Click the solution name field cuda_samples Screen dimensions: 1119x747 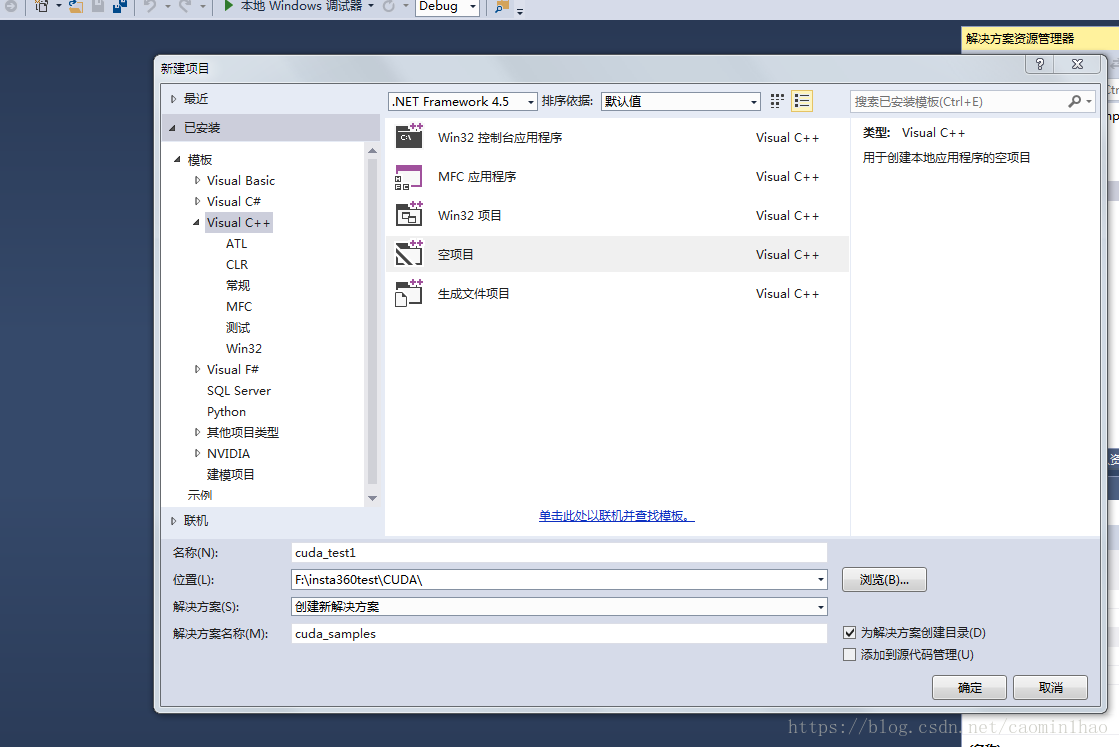click(559, 634)
